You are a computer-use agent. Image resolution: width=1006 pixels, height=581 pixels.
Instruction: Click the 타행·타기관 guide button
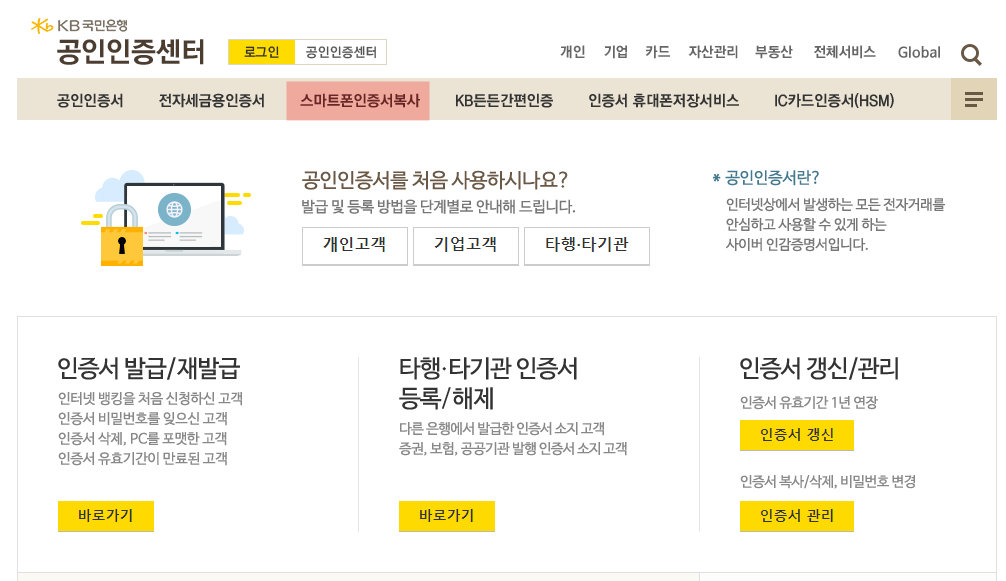tap(587, 245)
